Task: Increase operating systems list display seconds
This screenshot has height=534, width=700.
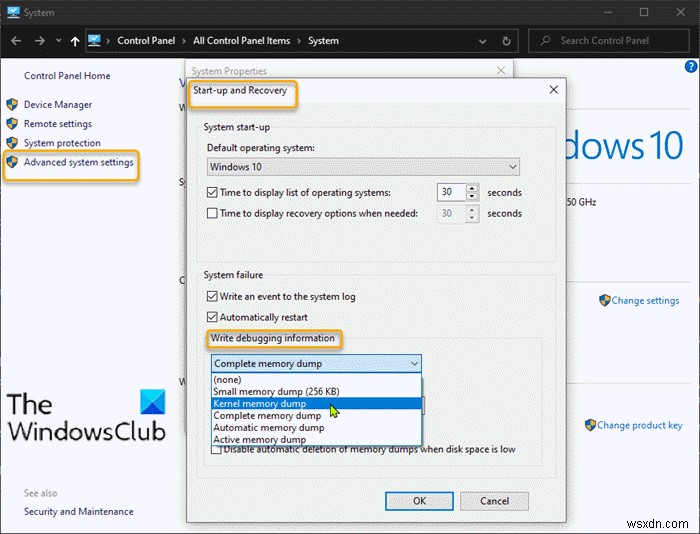Action: (472, 188)
